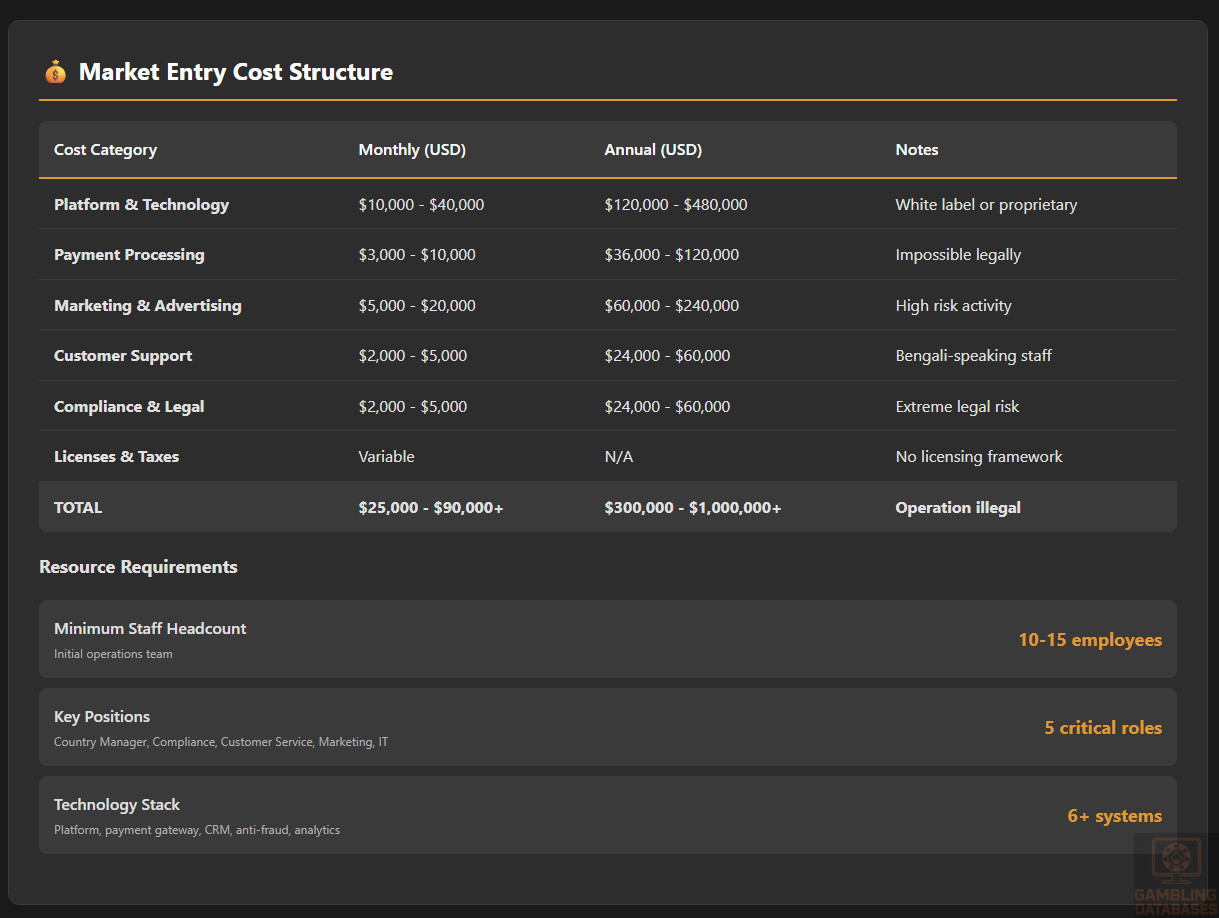The width and height of the screenshot is (1219, 918).
Task: Click the Platform & Technology row label
Action: (x=141, y=205)
